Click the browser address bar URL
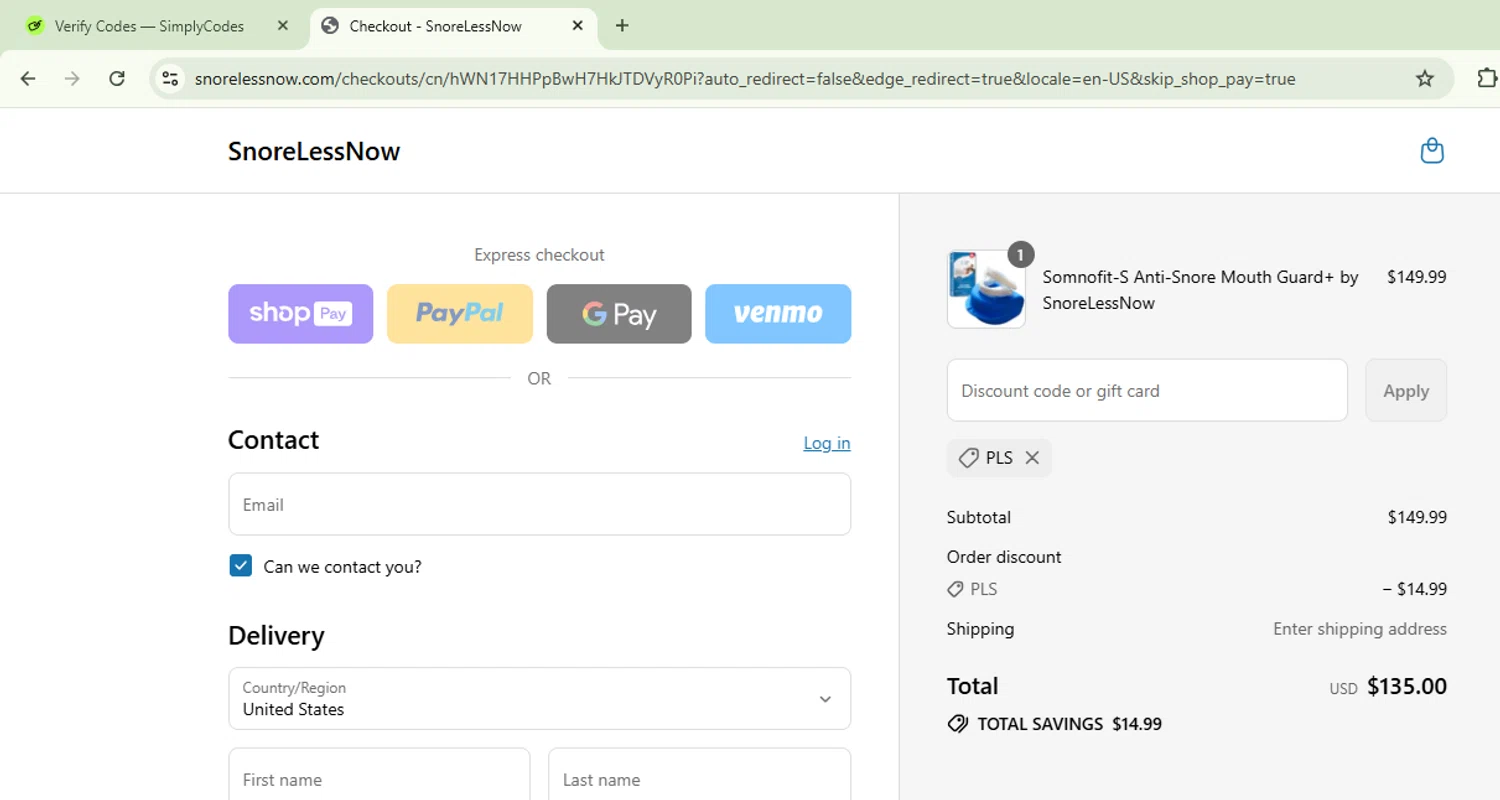Viewport: 1500px width, 800px height. (x=745, y=79)
